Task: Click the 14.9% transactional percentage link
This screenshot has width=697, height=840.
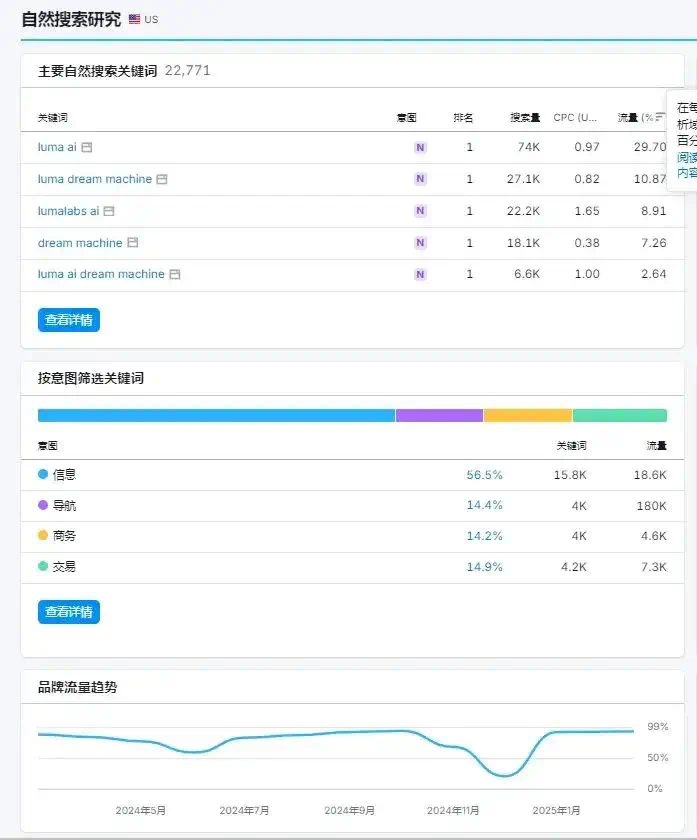Action: pyautogui.click(x=484, y=567)
